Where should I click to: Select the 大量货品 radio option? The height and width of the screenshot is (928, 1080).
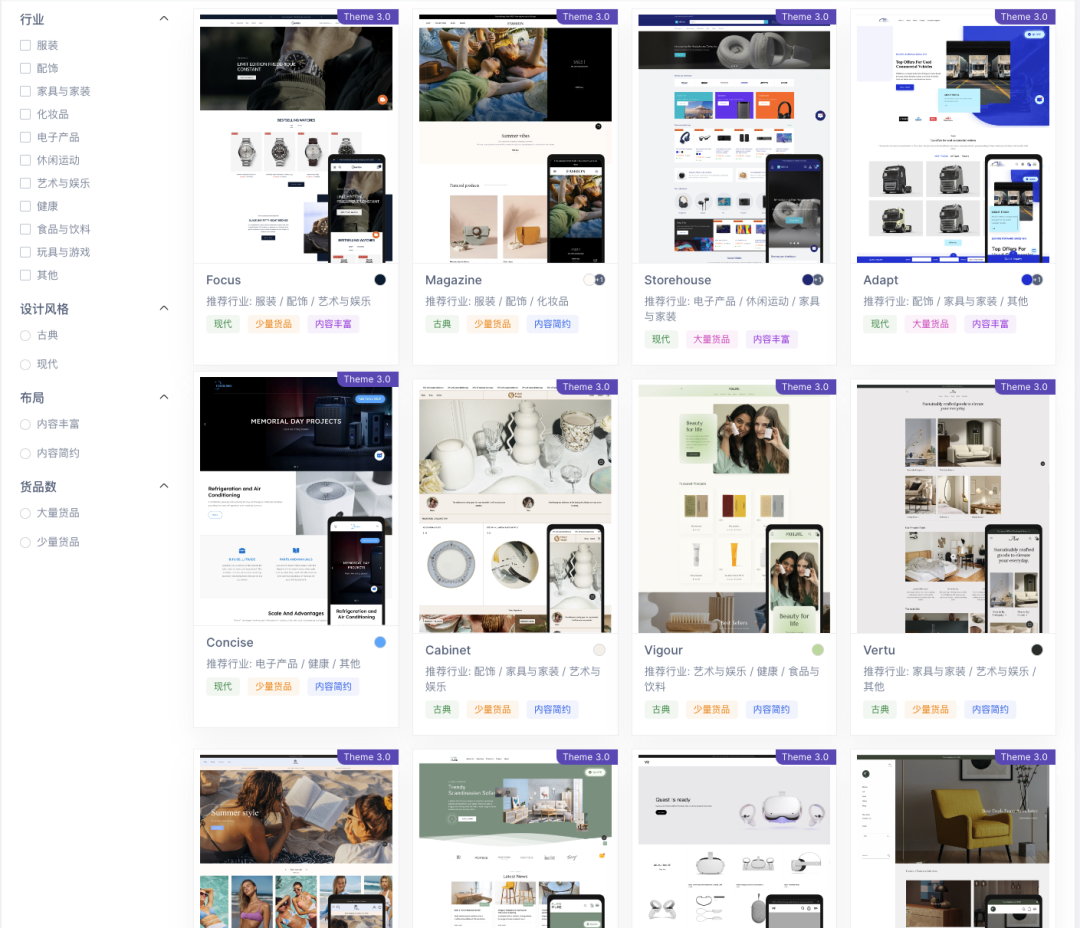pyautogui.click(x=26, y=513)
